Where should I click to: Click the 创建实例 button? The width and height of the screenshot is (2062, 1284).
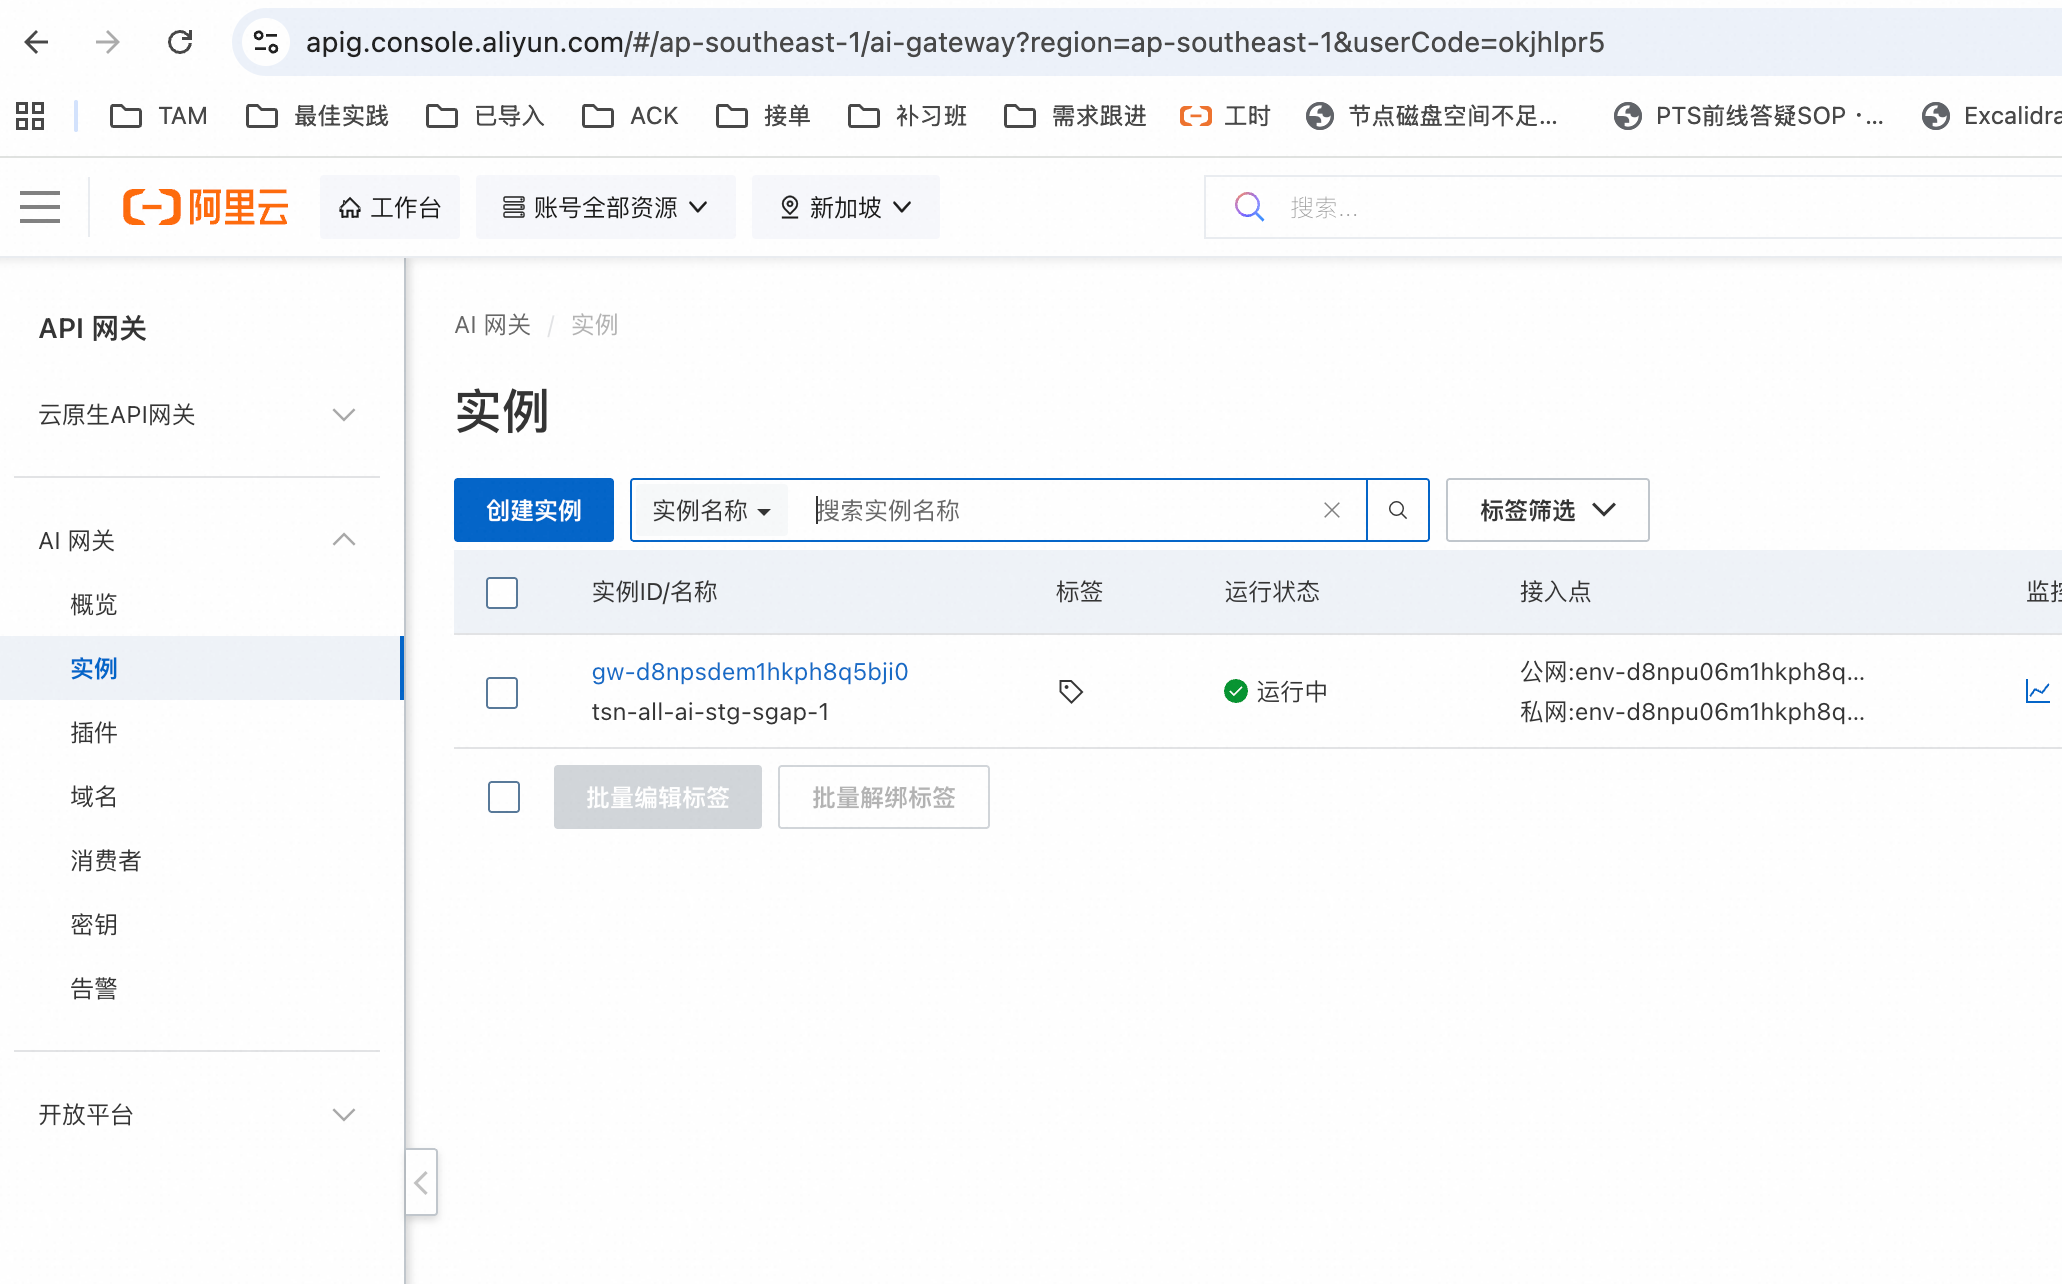[534, 510]
